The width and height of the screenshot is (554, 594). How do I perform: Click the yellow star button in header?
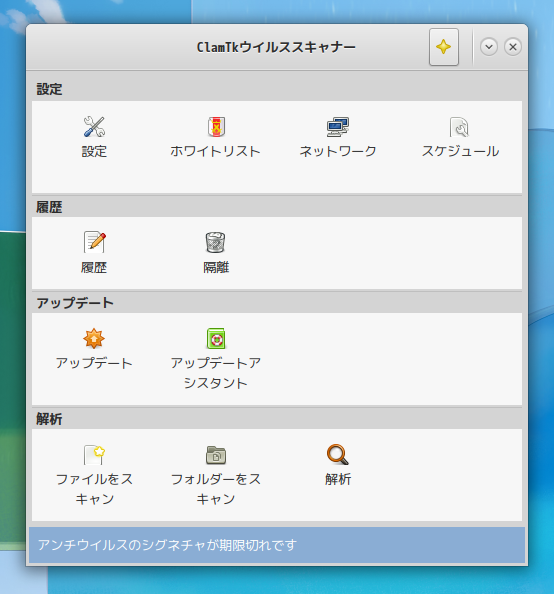(x=444, y=47)
